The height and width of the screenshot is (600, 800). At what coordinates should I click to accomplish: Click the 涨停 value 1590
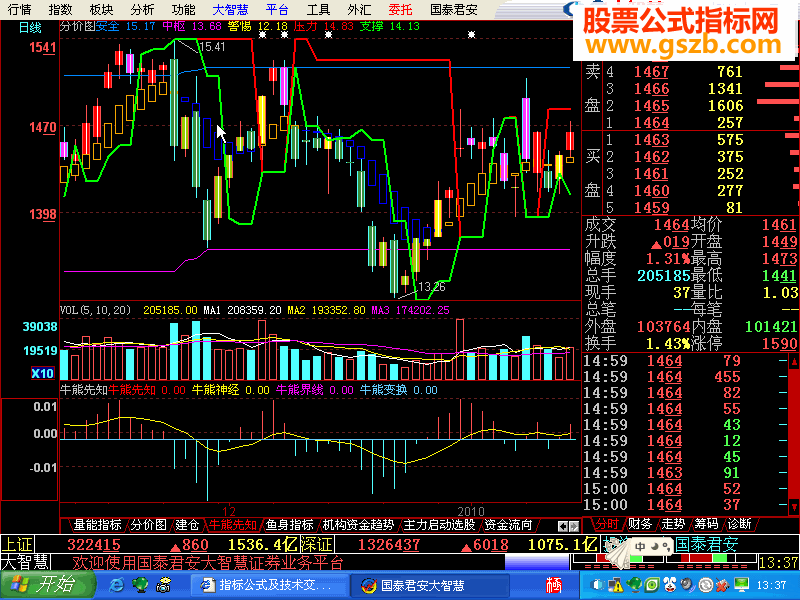coord(780,343)
